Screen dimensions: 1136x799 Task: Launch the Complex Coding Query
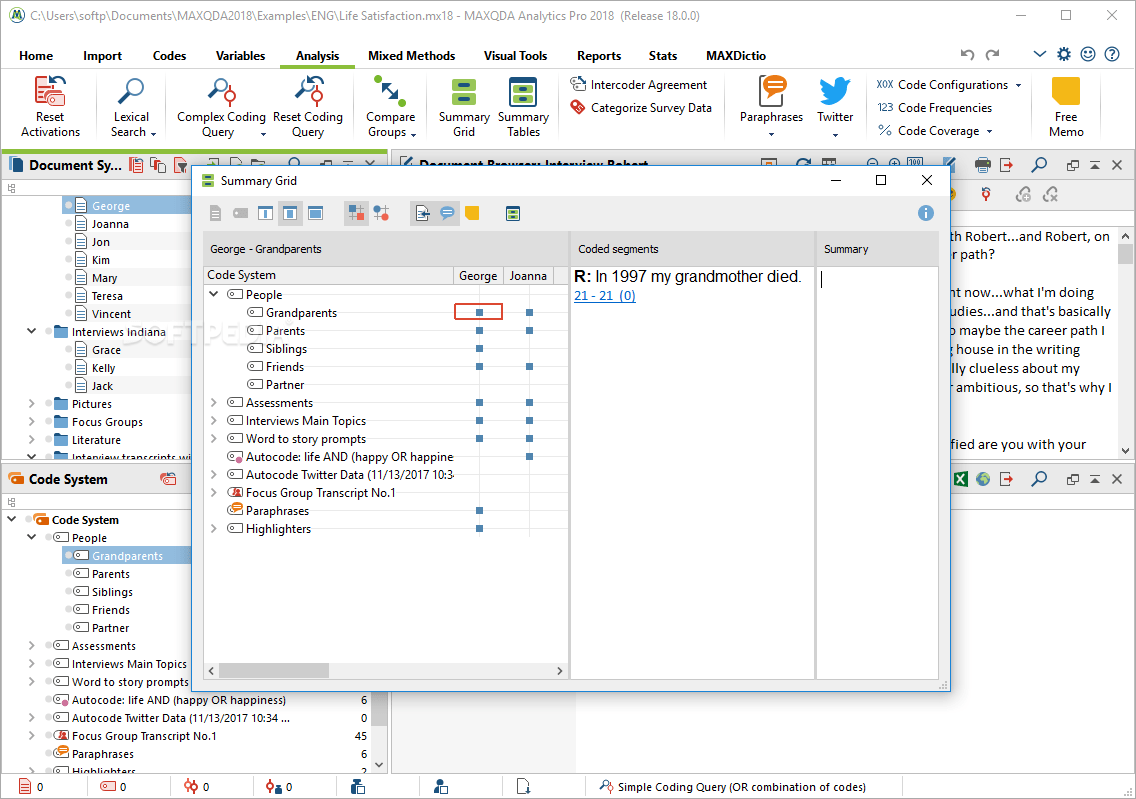coord(221,107)
